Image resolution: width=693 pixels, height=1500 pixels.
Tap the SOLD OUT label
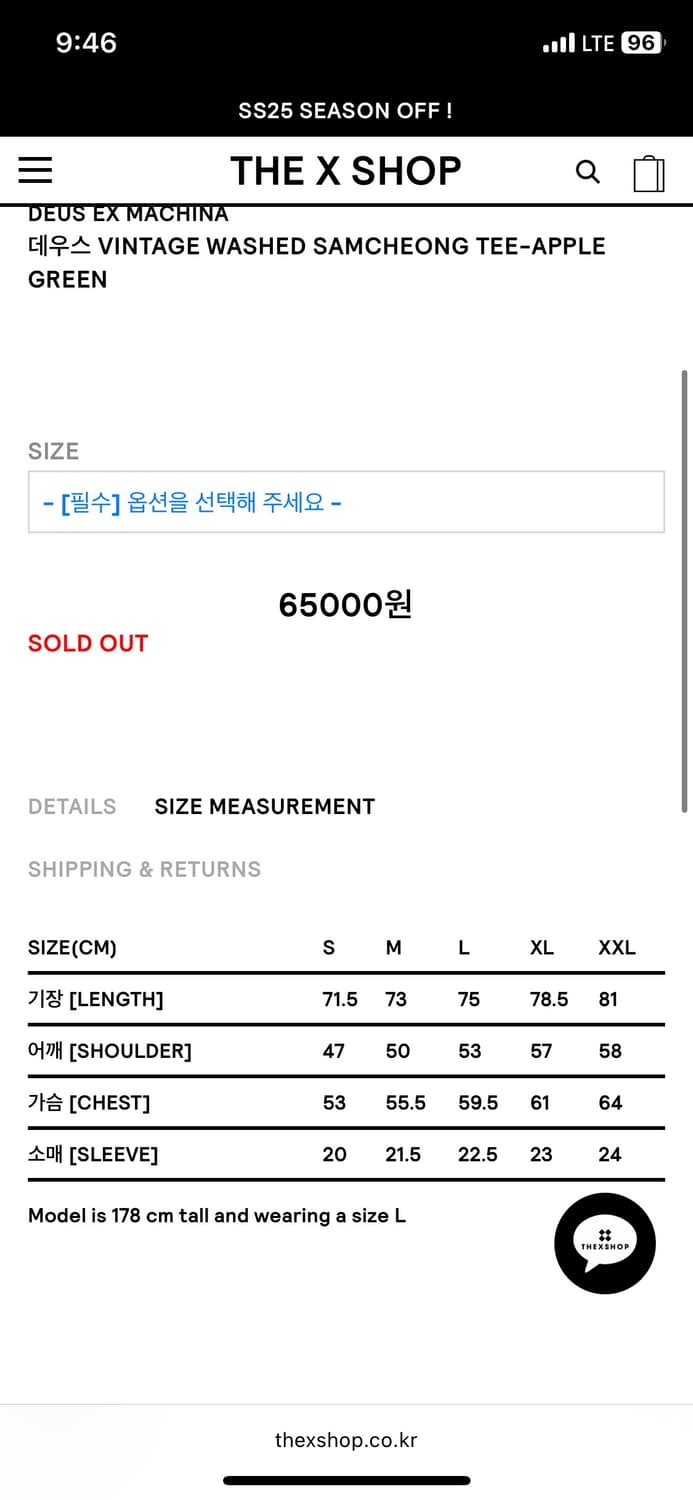click(x=88, y=643)
